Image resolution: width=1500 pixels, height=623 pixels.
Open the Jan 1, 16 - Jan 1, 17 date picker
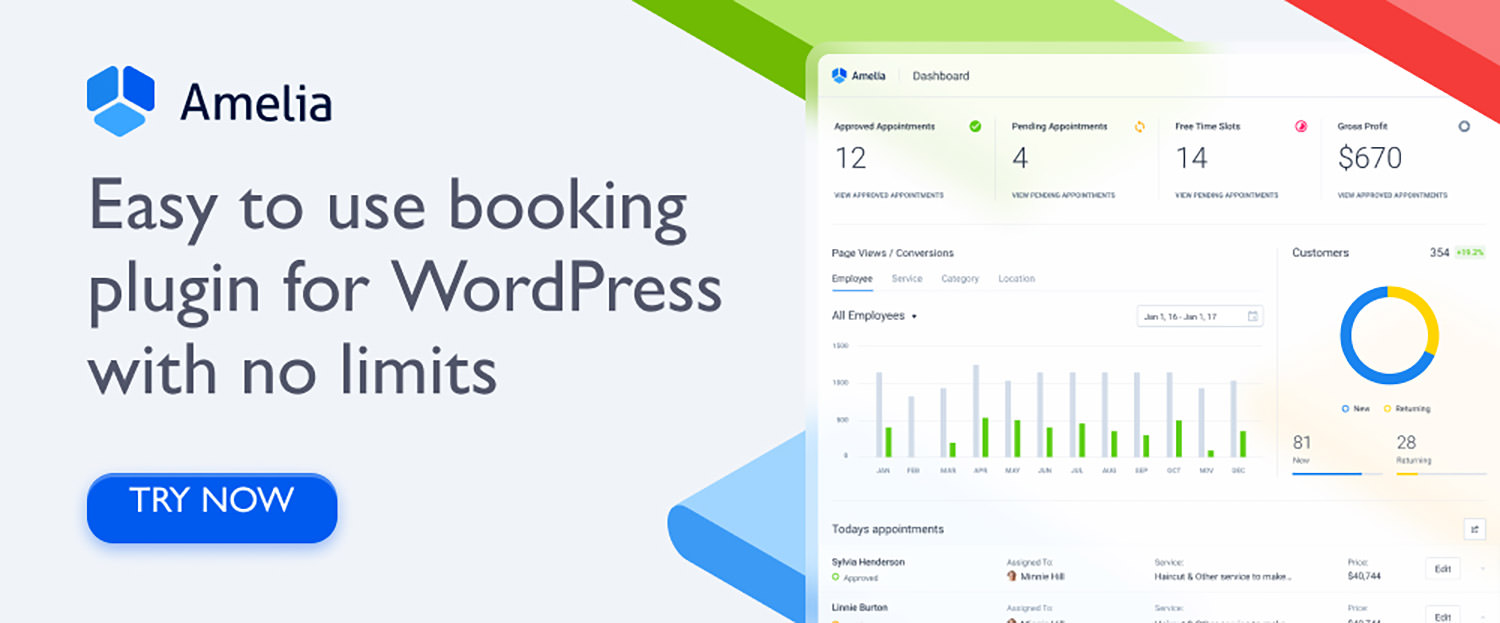[1198, 316]
